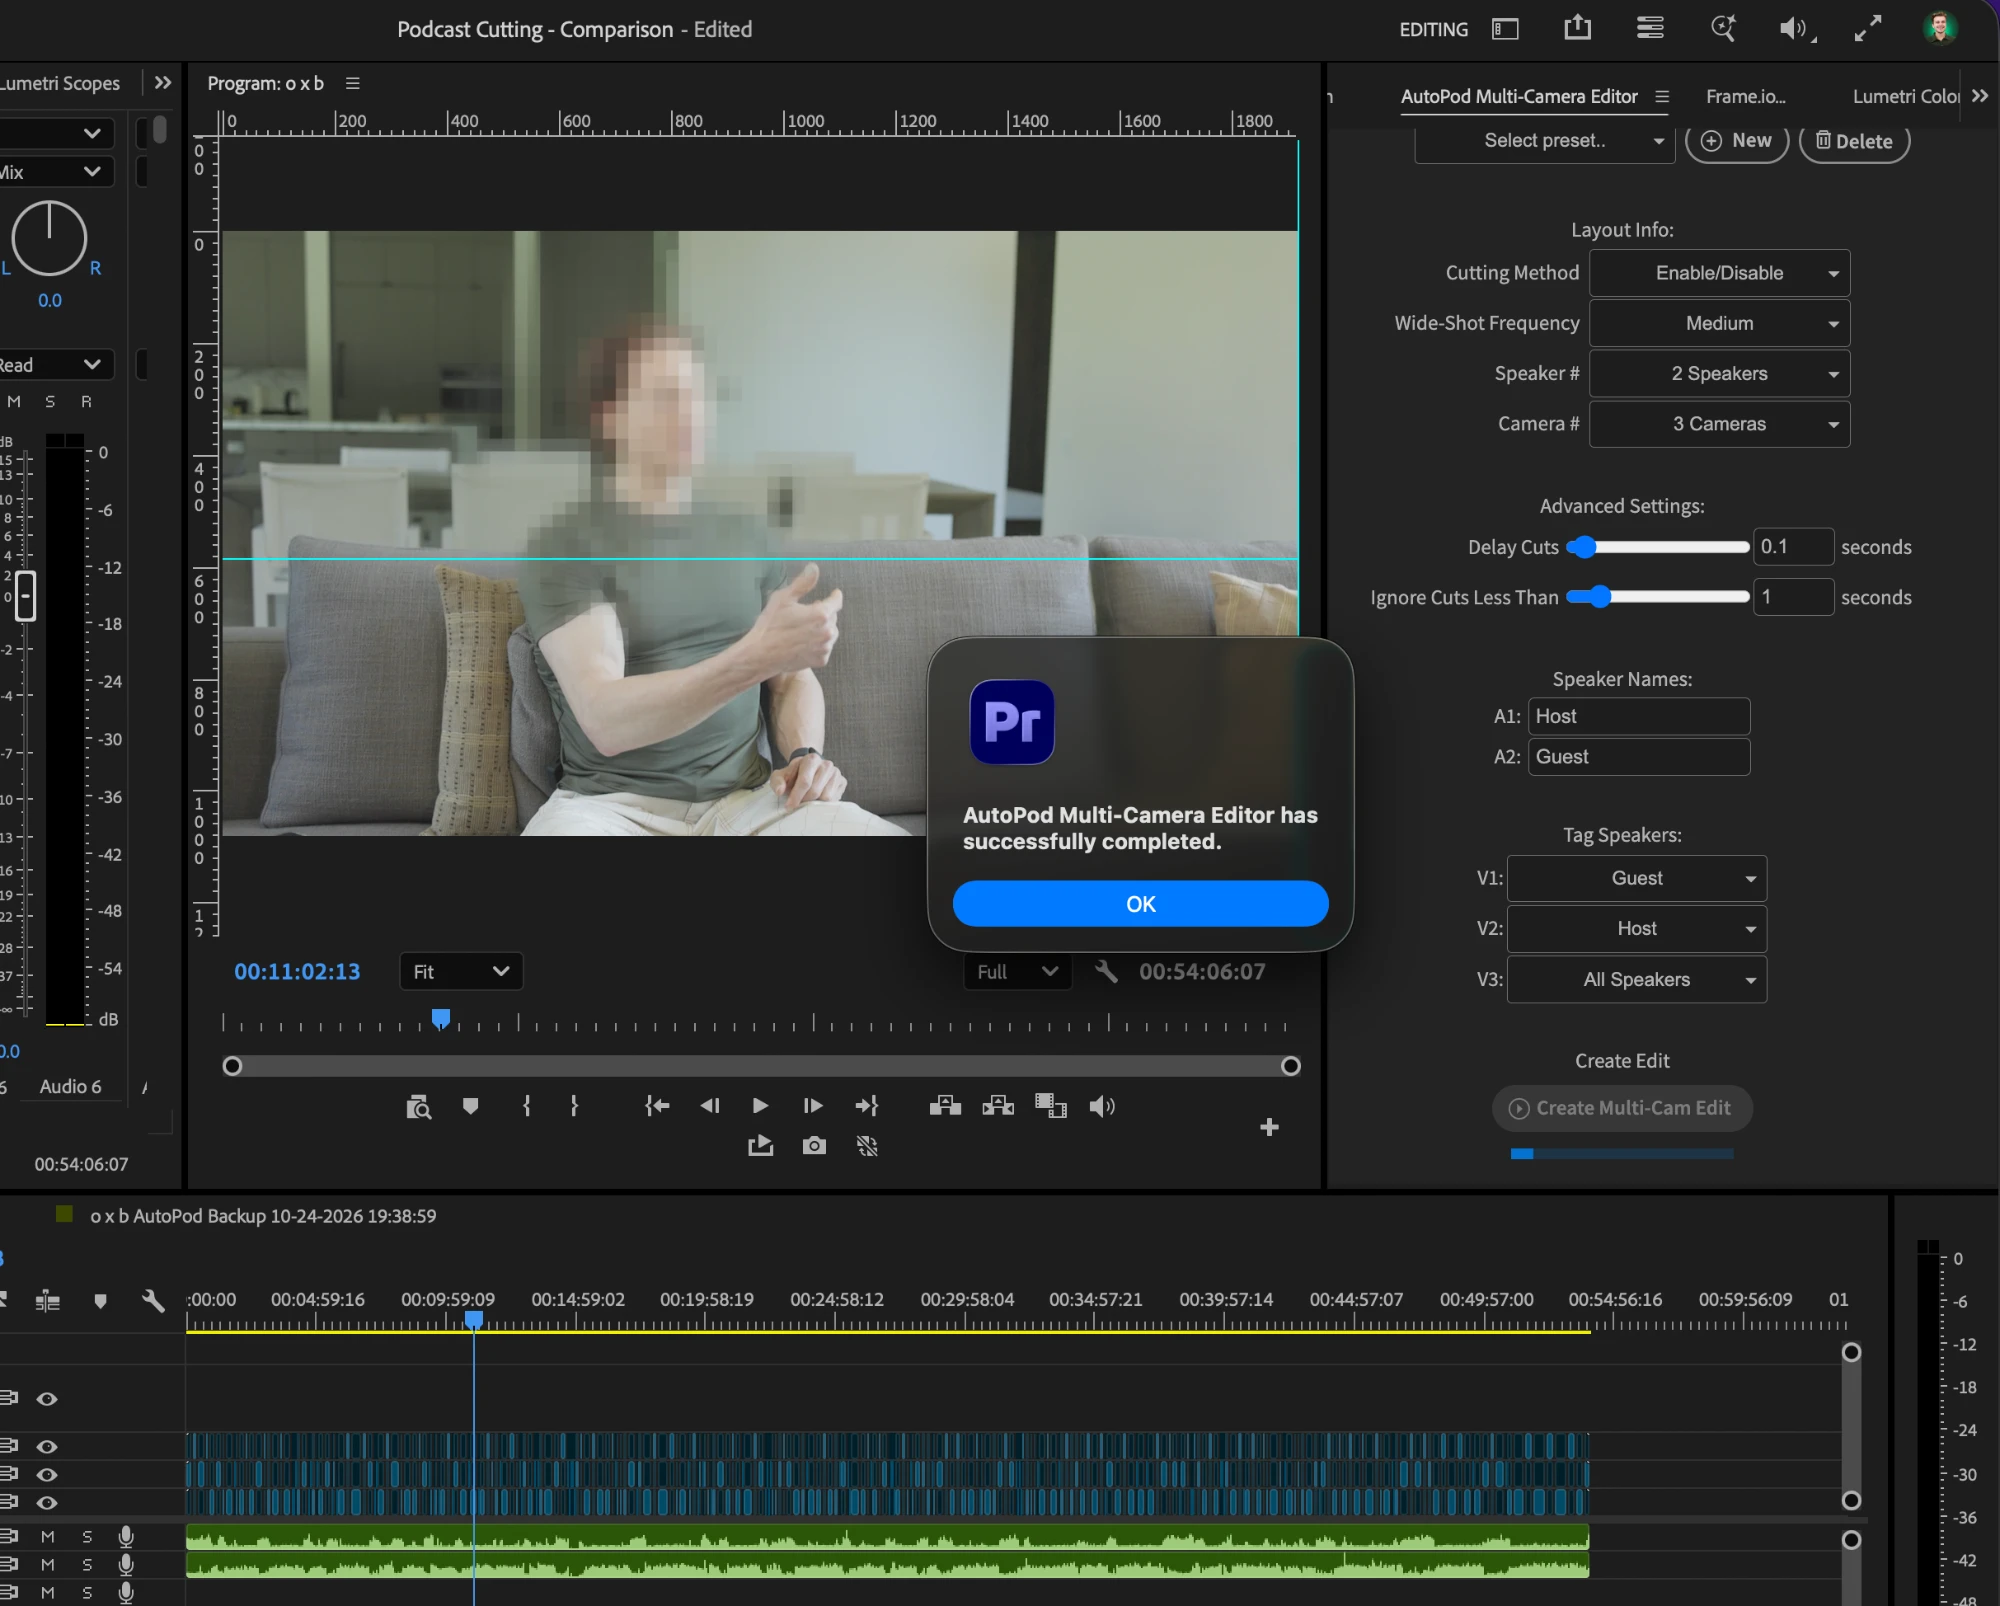The width and height of the screenshot is (2000, 1606).
Task: Step back one frame
Action: click(x=710, y=1105)
